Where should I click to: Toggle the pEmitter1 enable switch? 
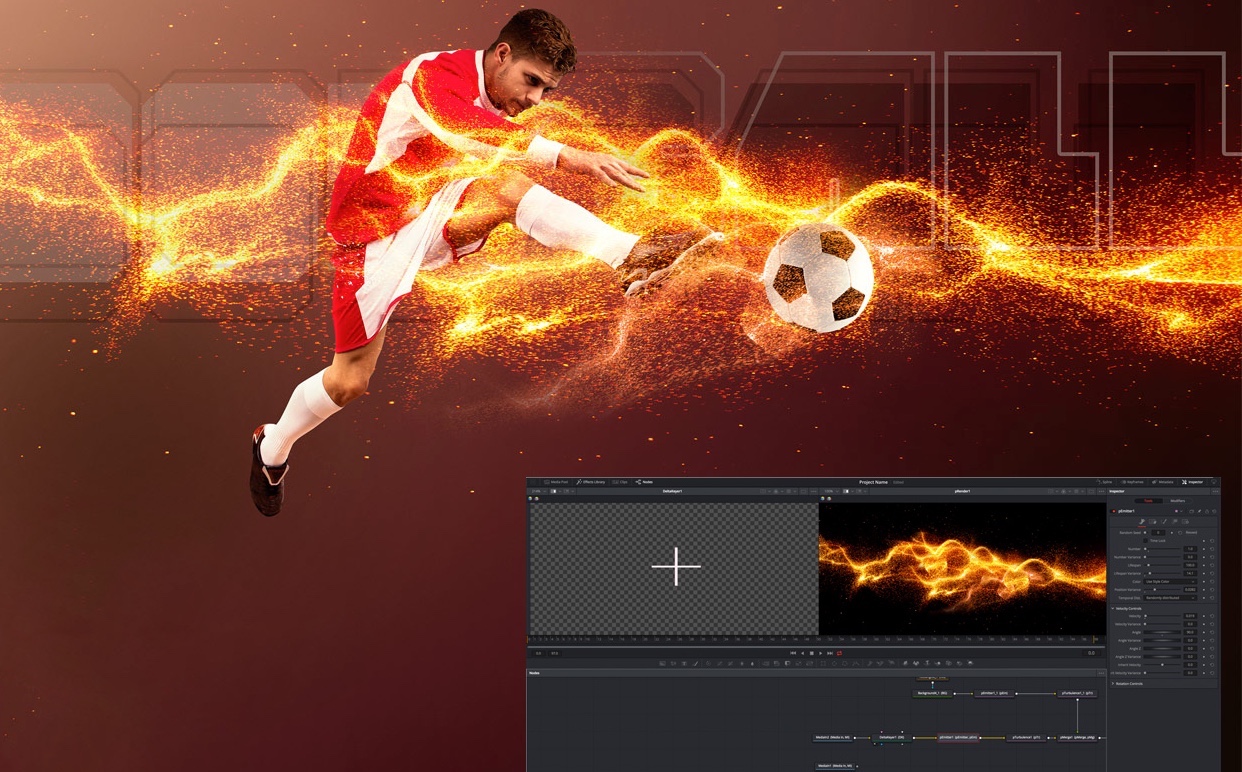pos(1115,511)
